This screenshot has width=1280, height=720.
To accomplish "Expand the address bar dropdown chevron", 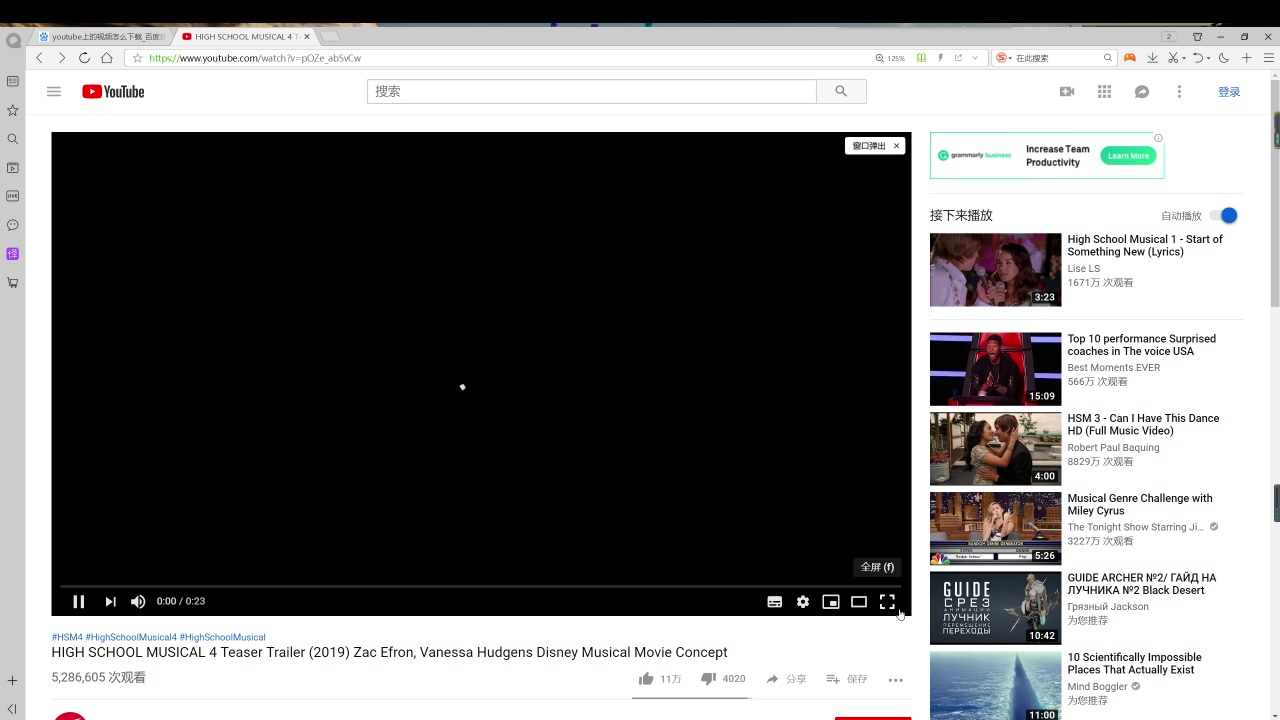I will (976, 58).
